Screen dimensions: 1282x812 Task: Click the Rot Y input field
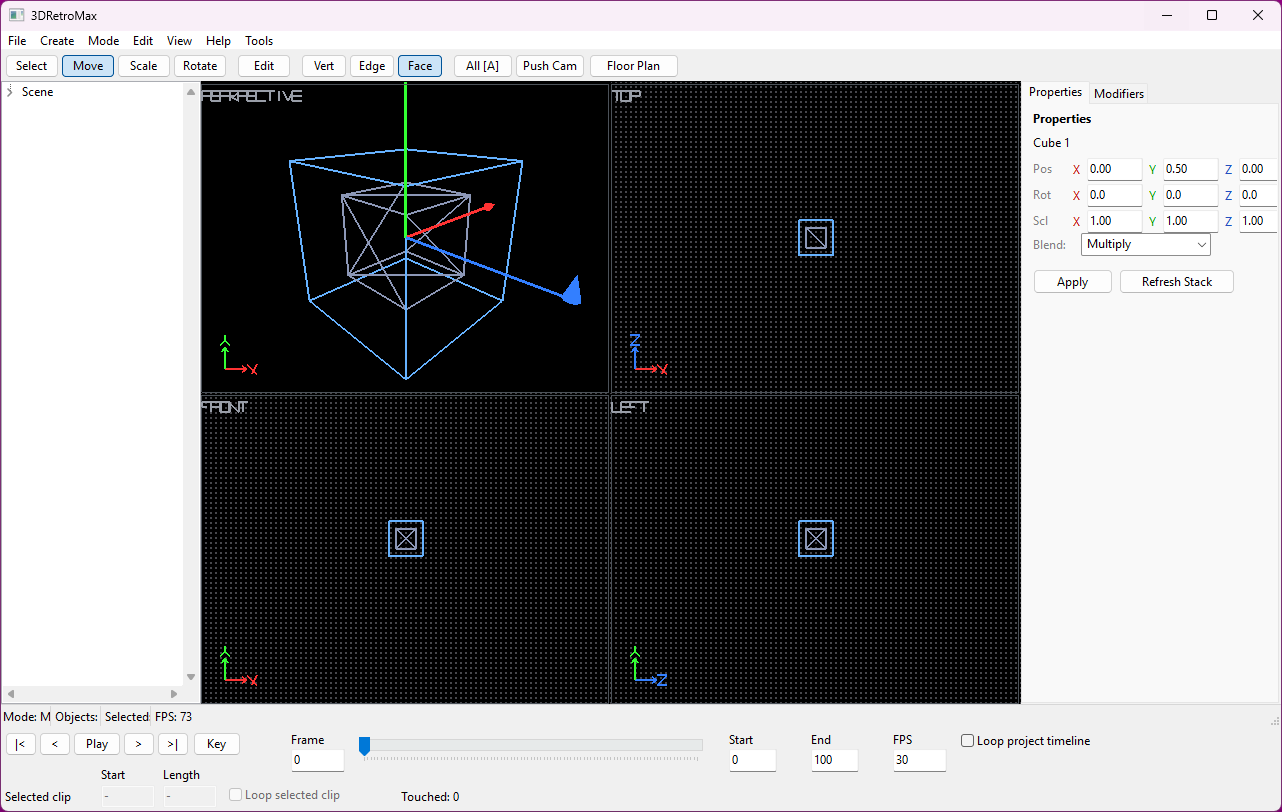1190,196
